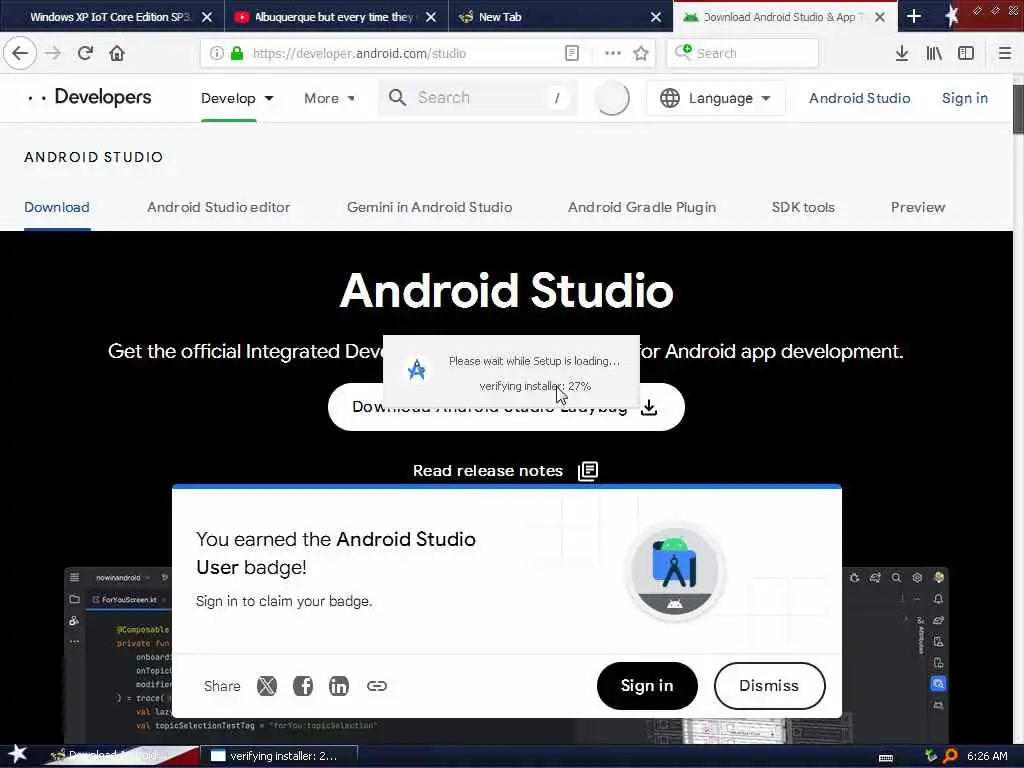Share the badge on Facebook
The width and height of the screenshot is (1024, 768).
[x=302, y=686]
